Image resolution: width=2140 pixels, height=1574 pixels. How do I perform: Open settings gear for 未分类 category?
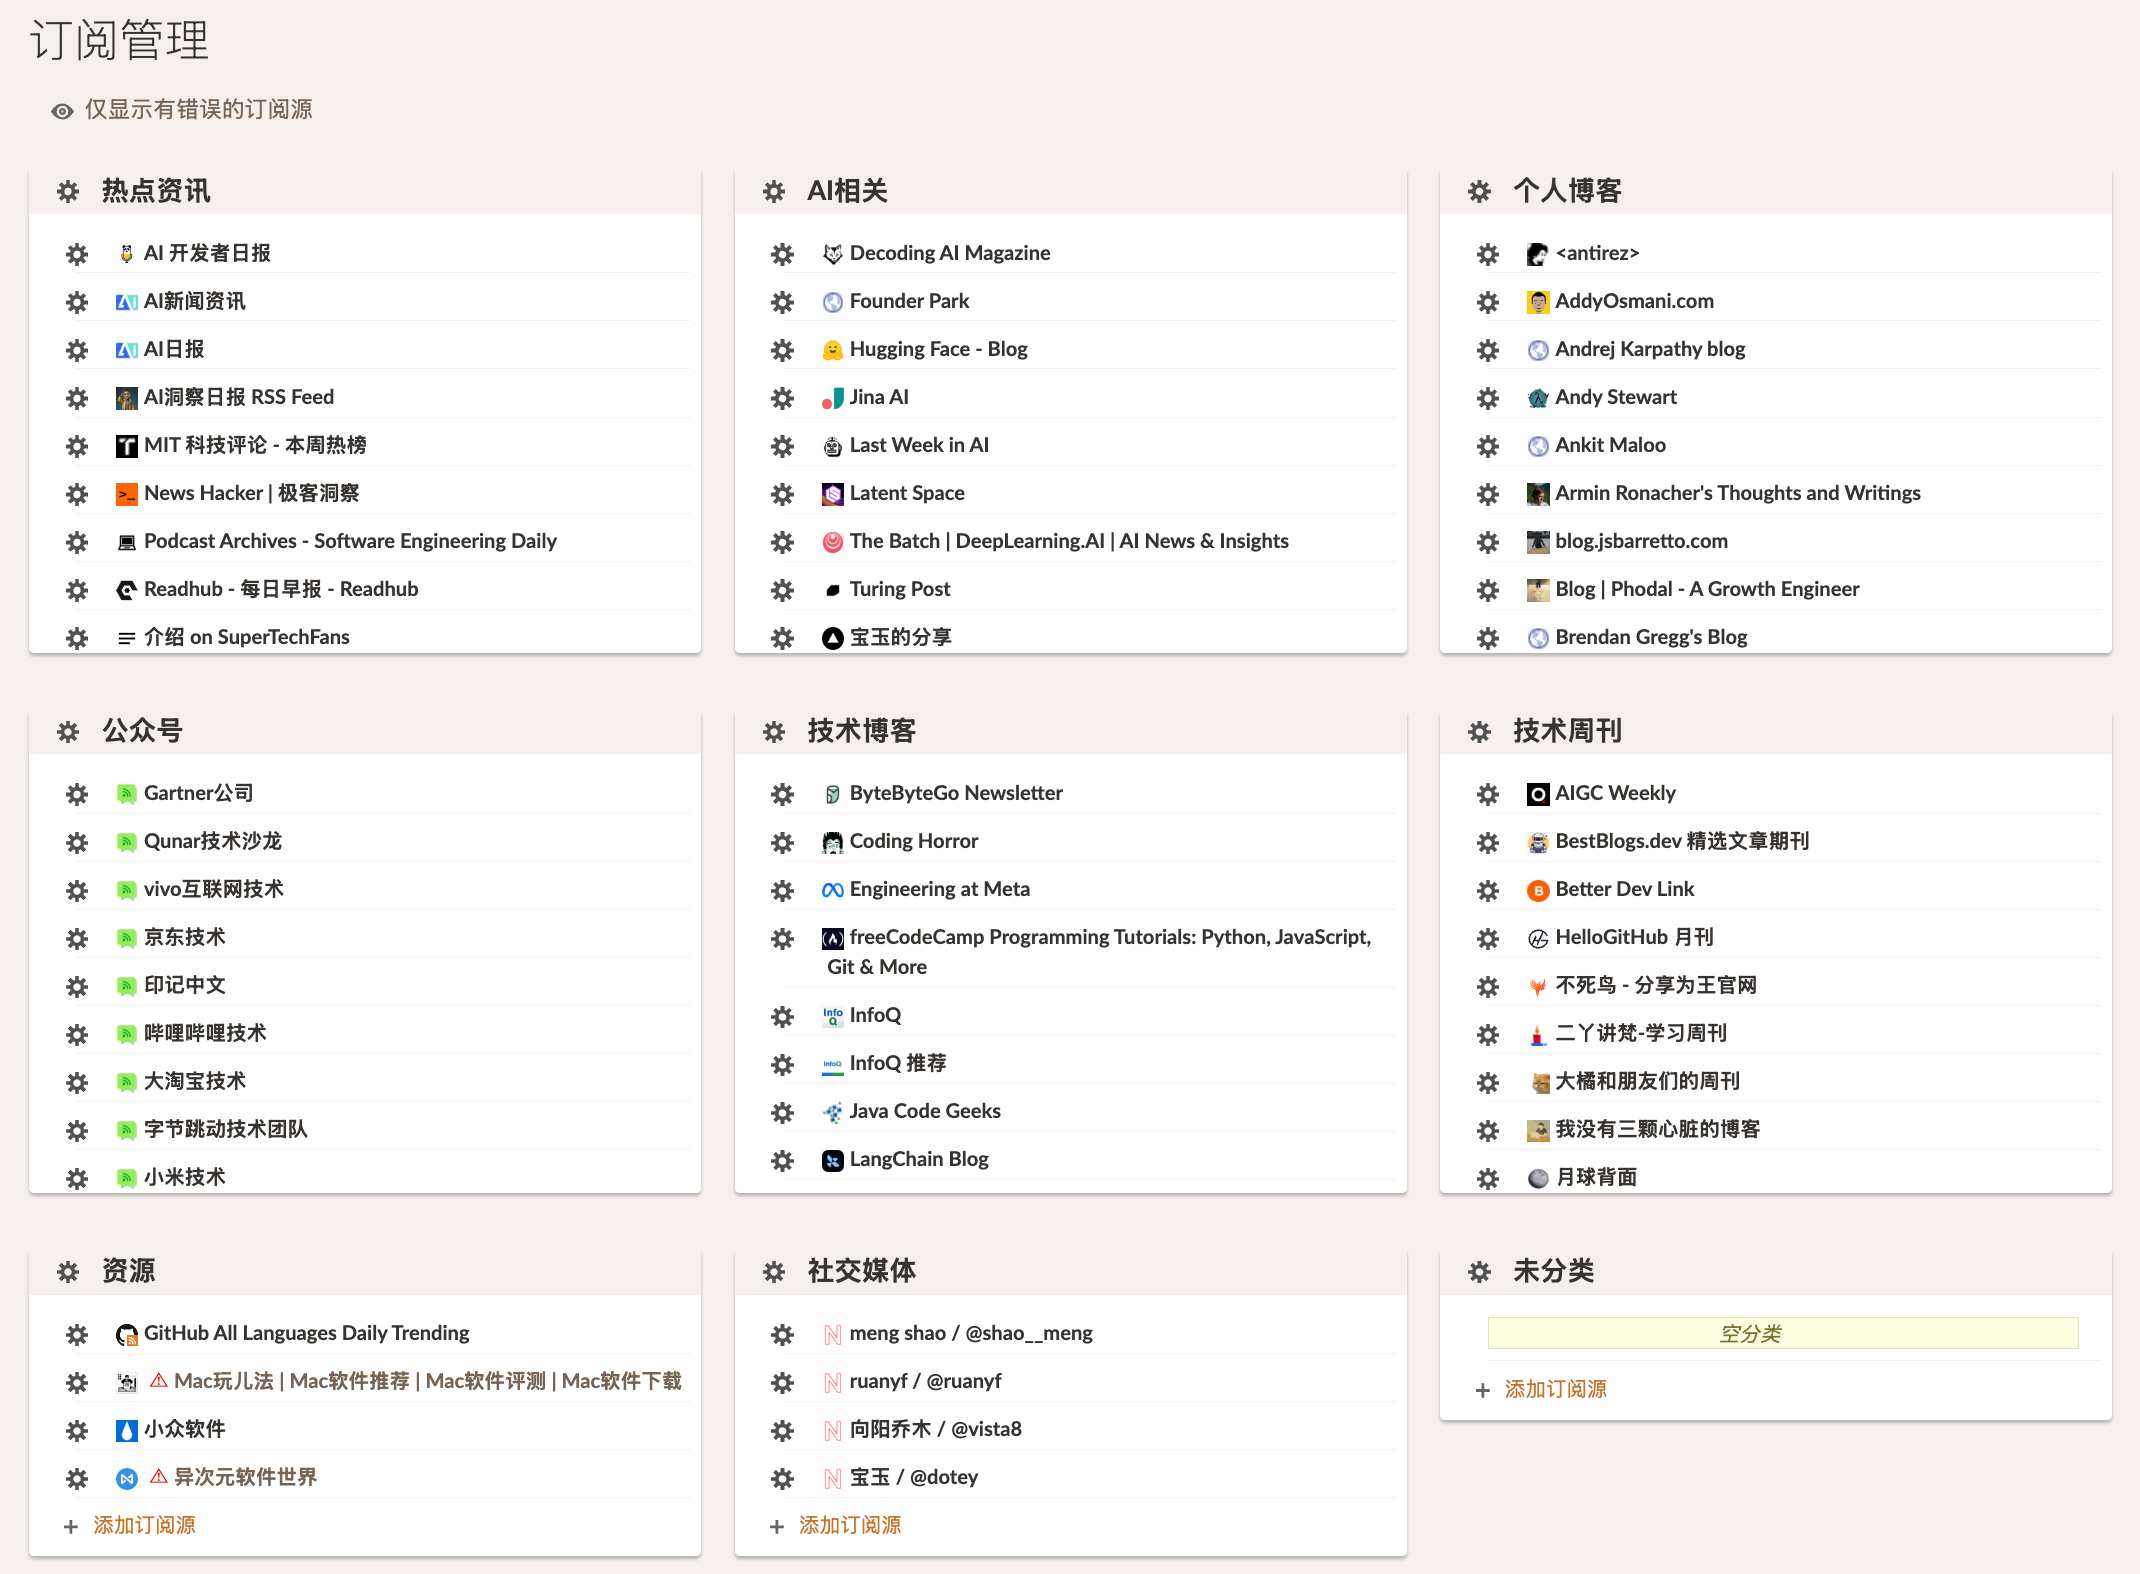coord(1479,1271)
